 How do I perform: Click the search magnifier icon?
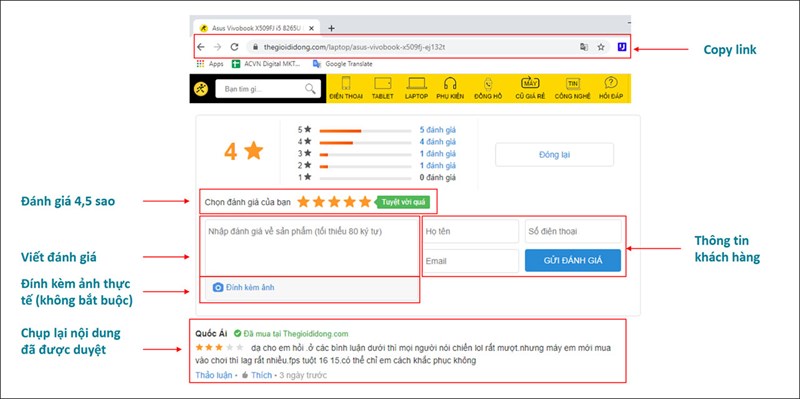(310, 89)
